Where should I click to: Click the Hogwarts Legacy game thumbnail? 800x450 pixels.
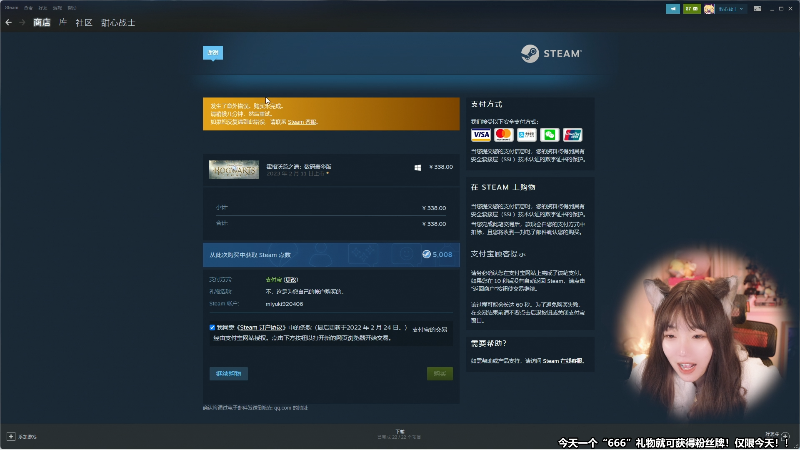coord(234,169)
